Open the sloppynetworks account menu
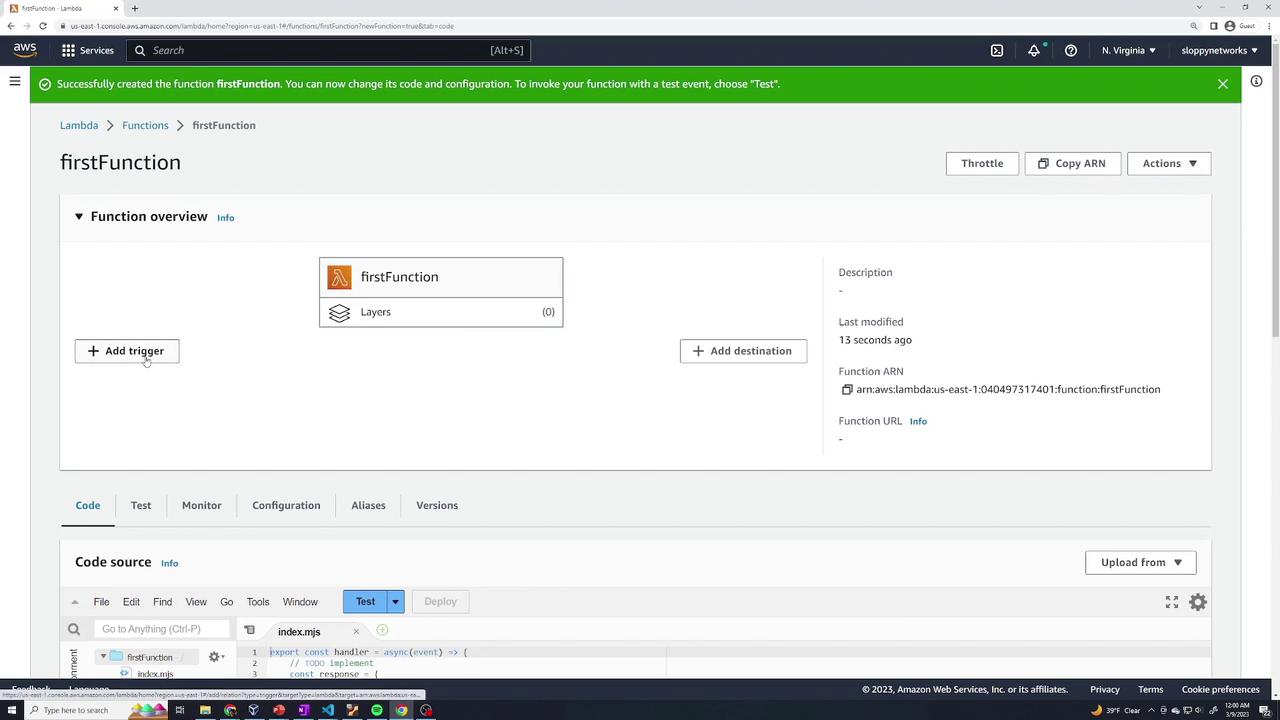 point(1220,50)
